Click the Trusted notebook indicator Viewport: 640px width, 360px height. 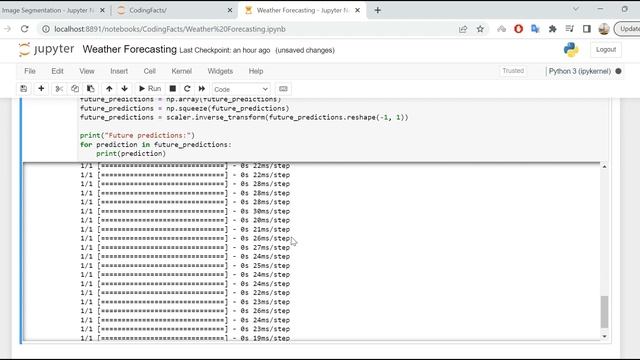click(513, 71)
